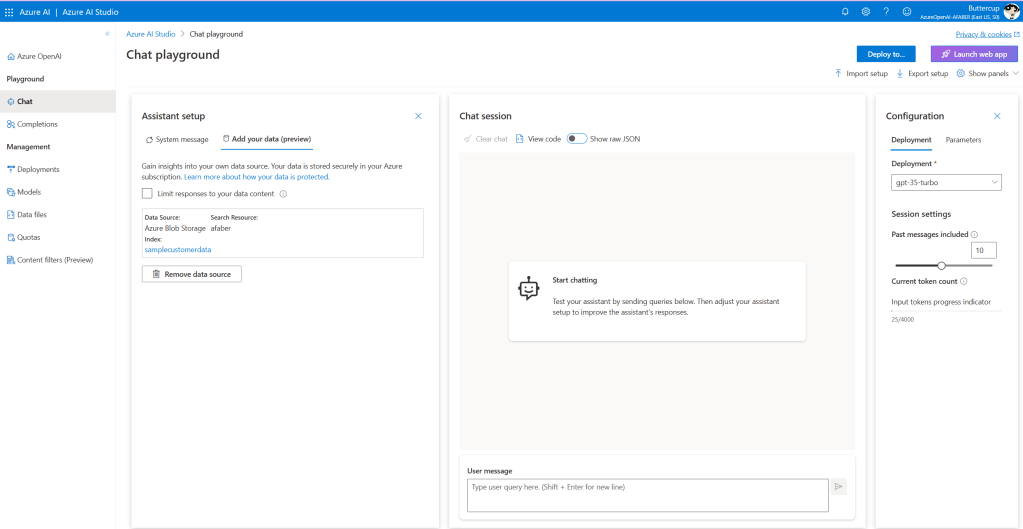Select the Parameters tab in Configuration

pyautogui.click(x=963, y=140)
